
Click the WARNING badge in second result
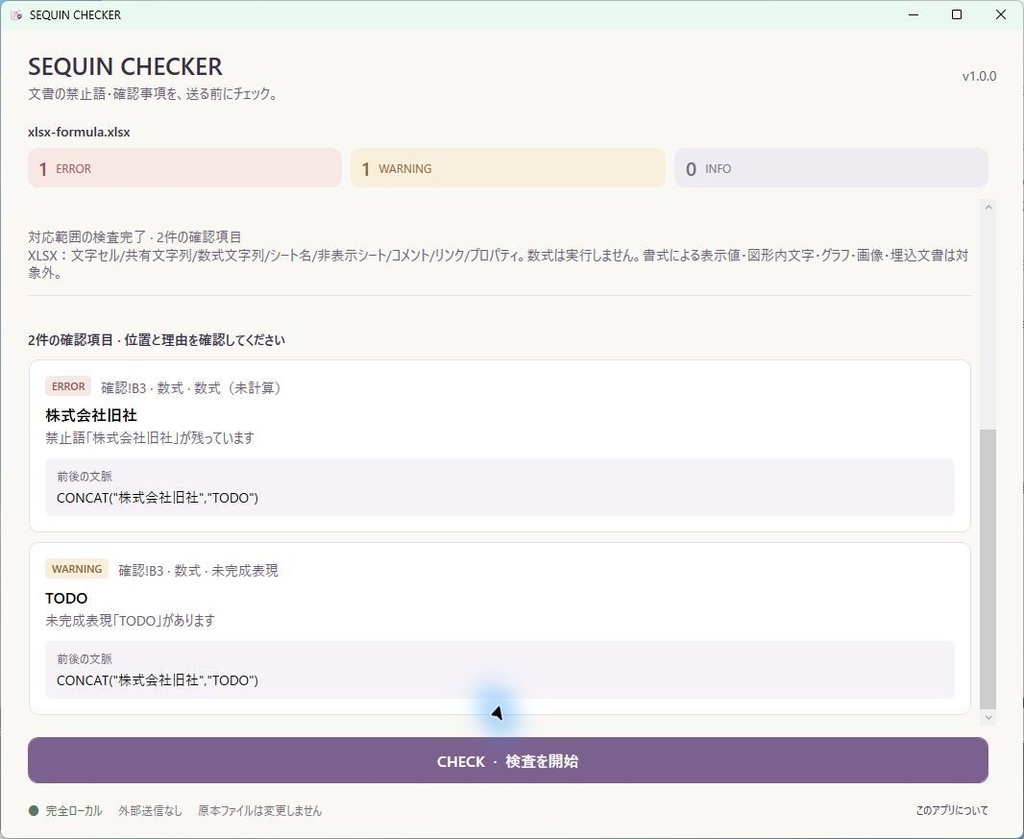[76, 569]
